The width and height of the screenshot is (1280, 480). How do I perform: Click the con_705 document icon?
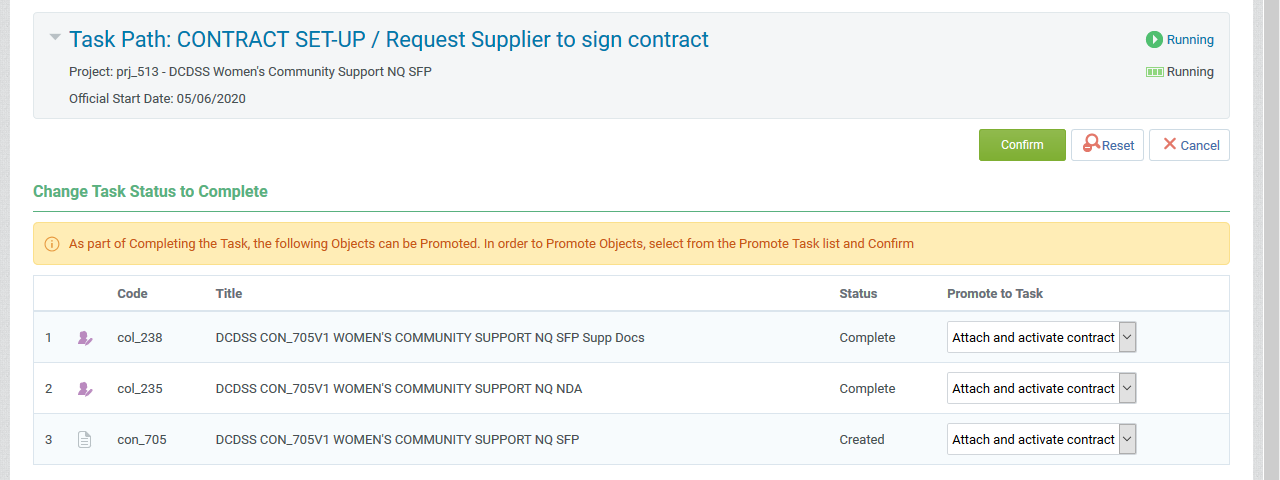click(x=85, y=440)
